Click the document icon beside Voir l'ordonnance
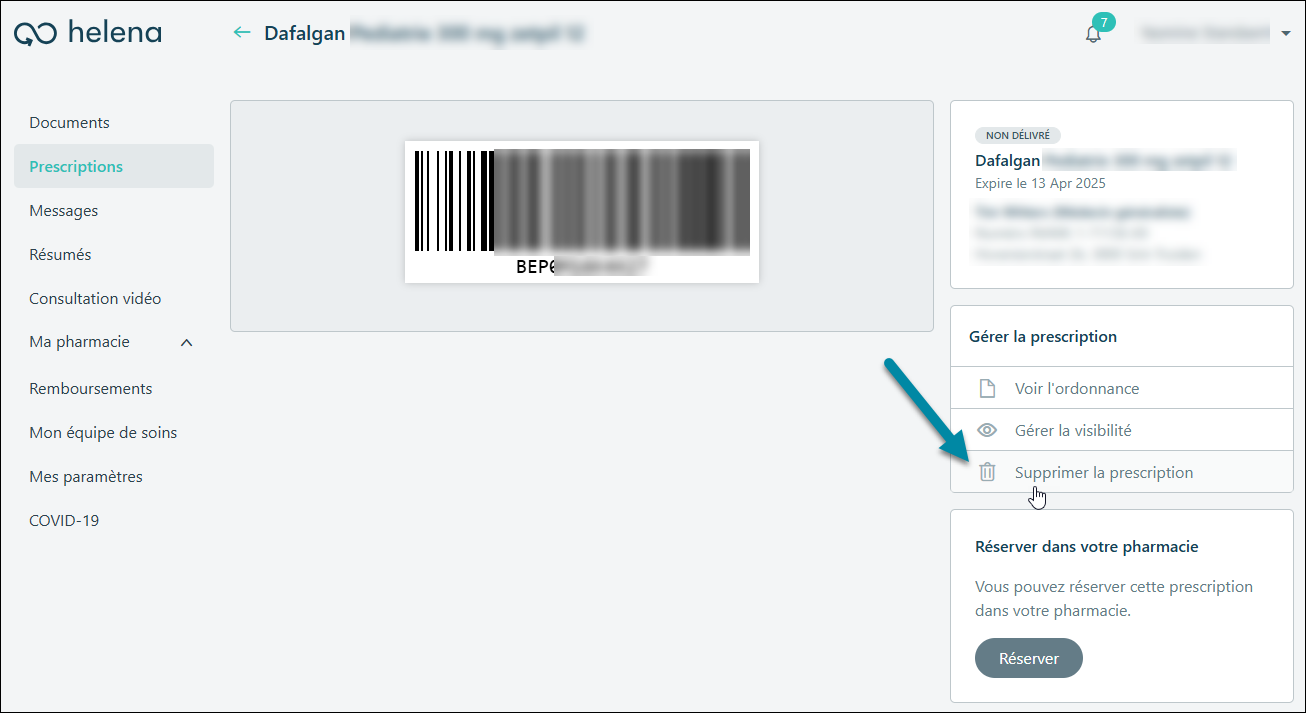Image resolution: width=1306 pixels, height=713 pixels. [987, 388]
